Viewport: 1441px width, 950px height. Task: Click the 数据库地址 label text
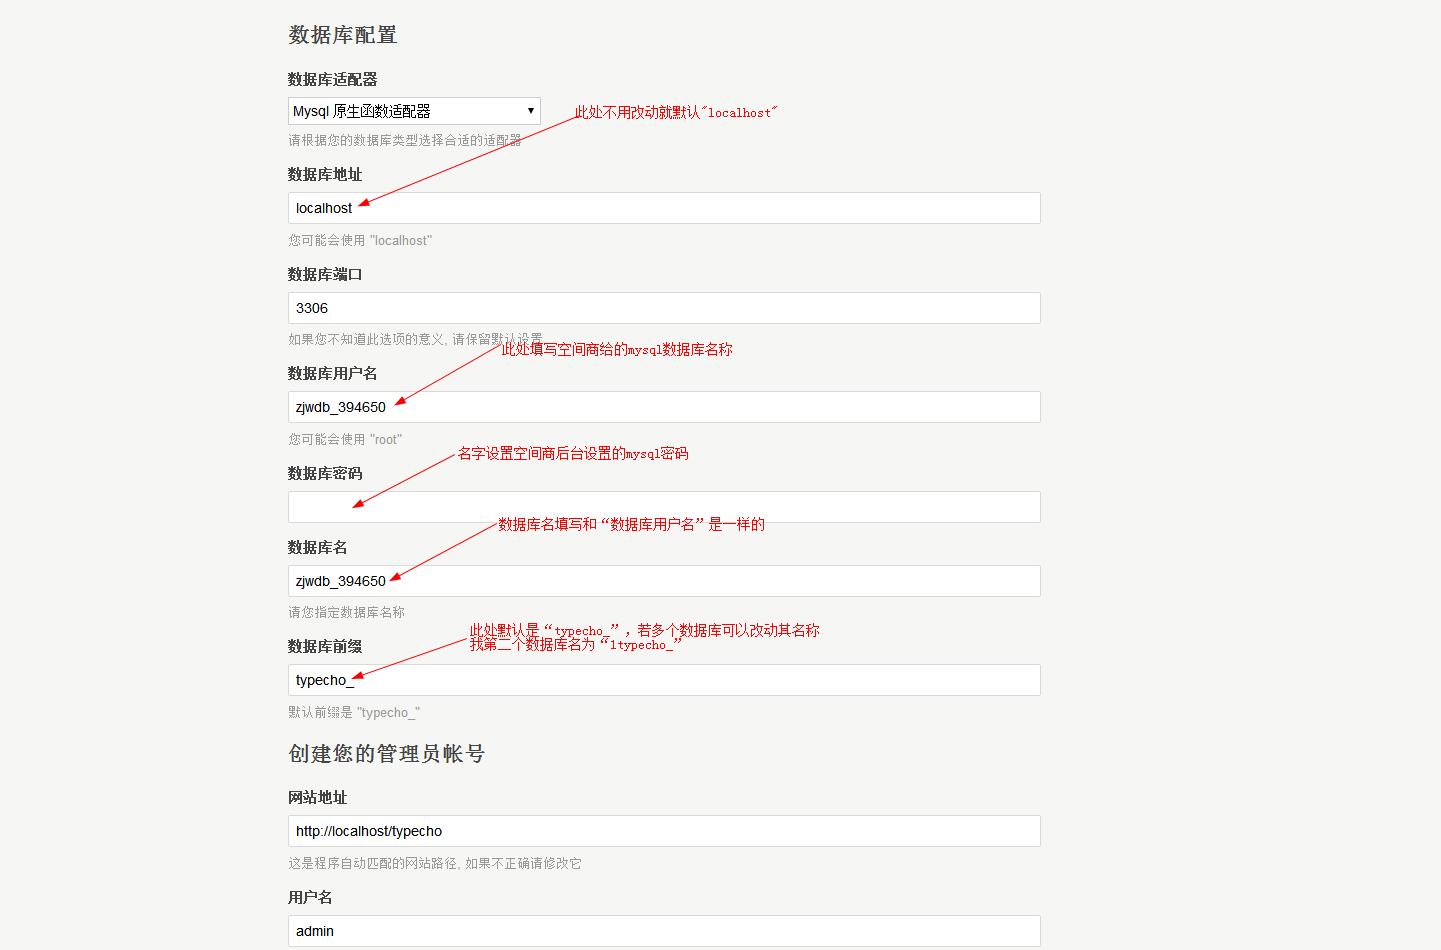[324, 174]
